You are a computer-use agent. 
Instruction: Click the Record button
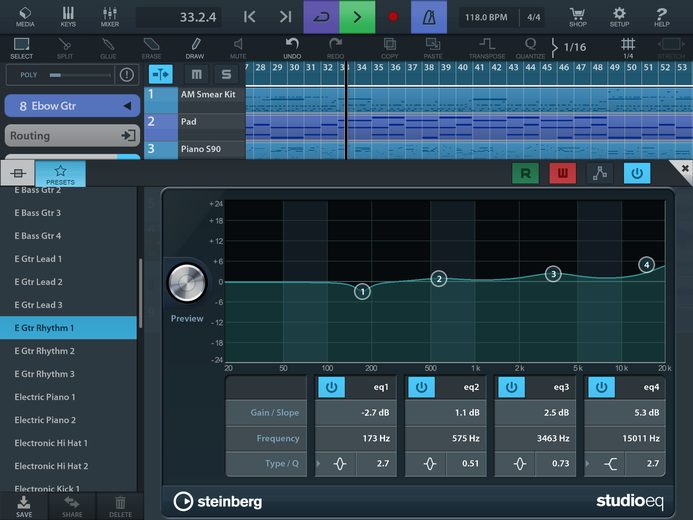click(393, 17)
